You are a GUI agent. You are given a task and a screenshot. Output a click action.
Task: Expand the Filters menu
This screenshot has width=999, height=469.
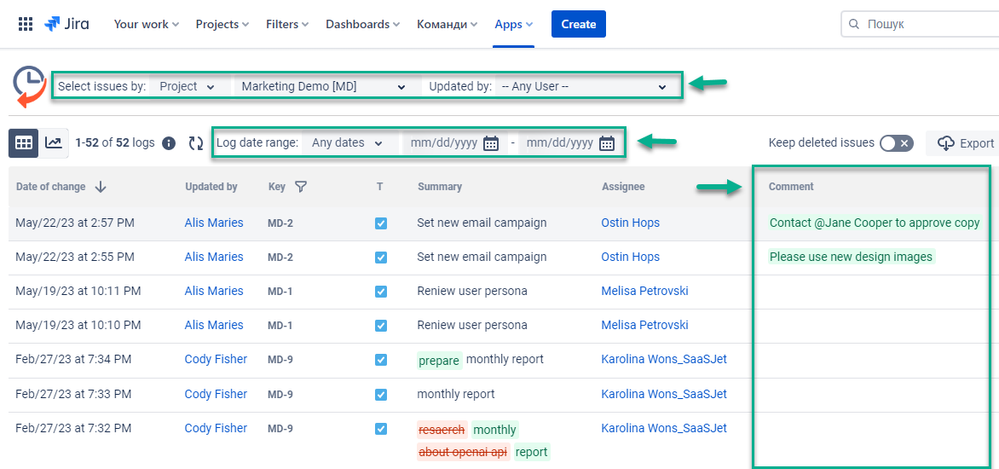(287, 24)
